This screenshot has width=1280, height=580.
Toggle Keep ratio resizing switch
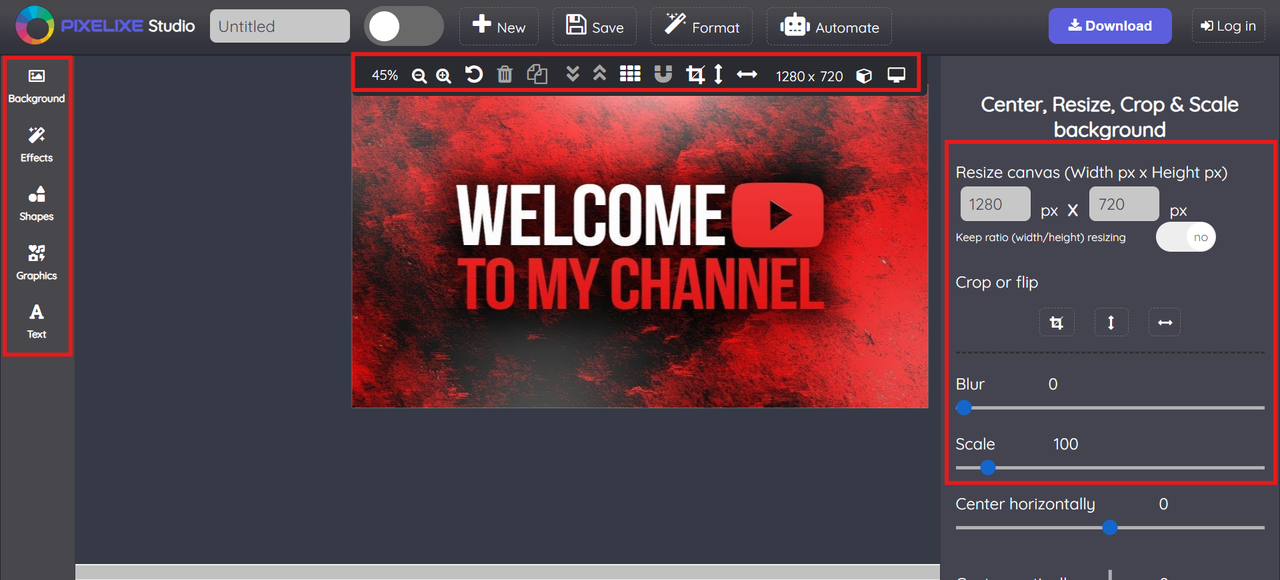tap(1186, 237)
